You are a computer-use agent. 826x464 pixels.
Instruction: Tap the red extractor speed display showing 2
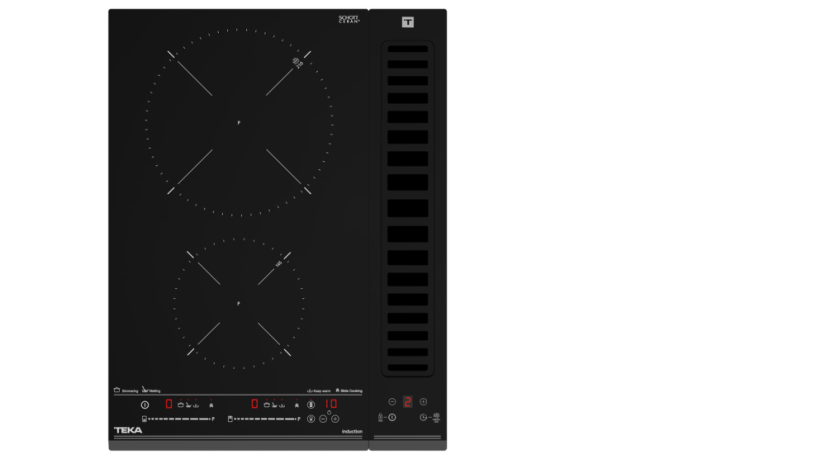coord(408,402)
